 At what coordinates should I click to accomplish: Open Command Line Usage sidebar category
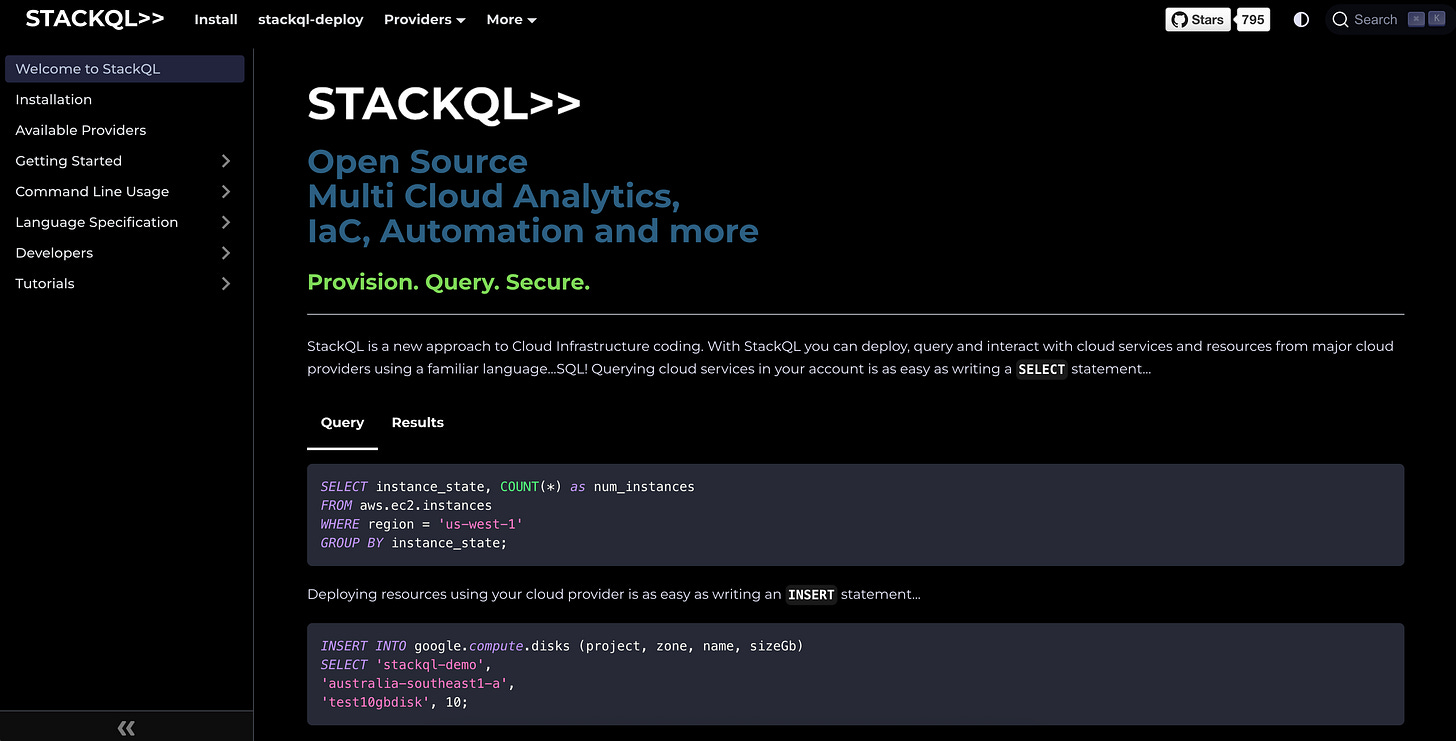92,192
